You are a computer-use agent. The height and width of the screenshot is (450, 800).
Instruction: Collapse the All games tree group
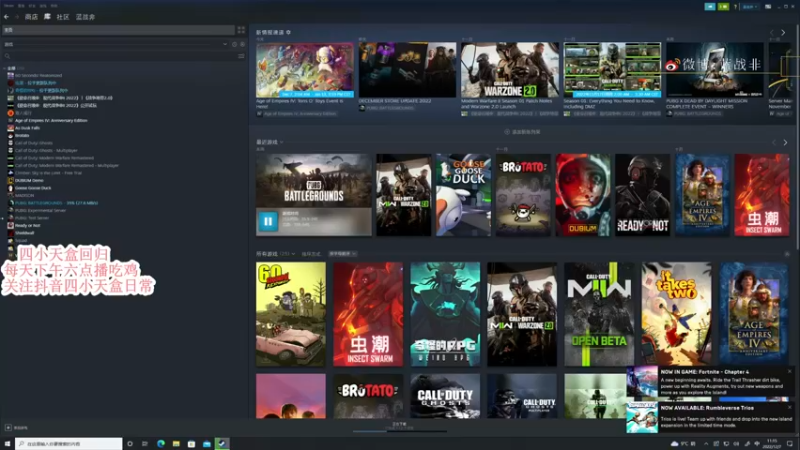click(x=5, y=68)
